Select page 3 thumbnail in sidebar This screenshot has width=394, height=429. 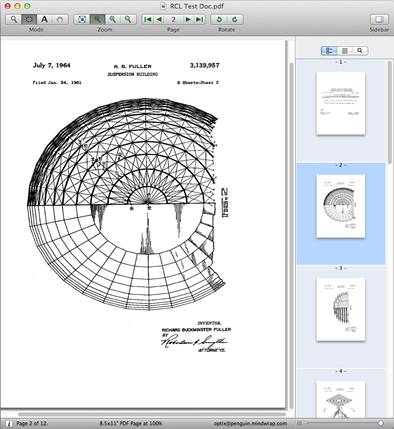[341, 309]
